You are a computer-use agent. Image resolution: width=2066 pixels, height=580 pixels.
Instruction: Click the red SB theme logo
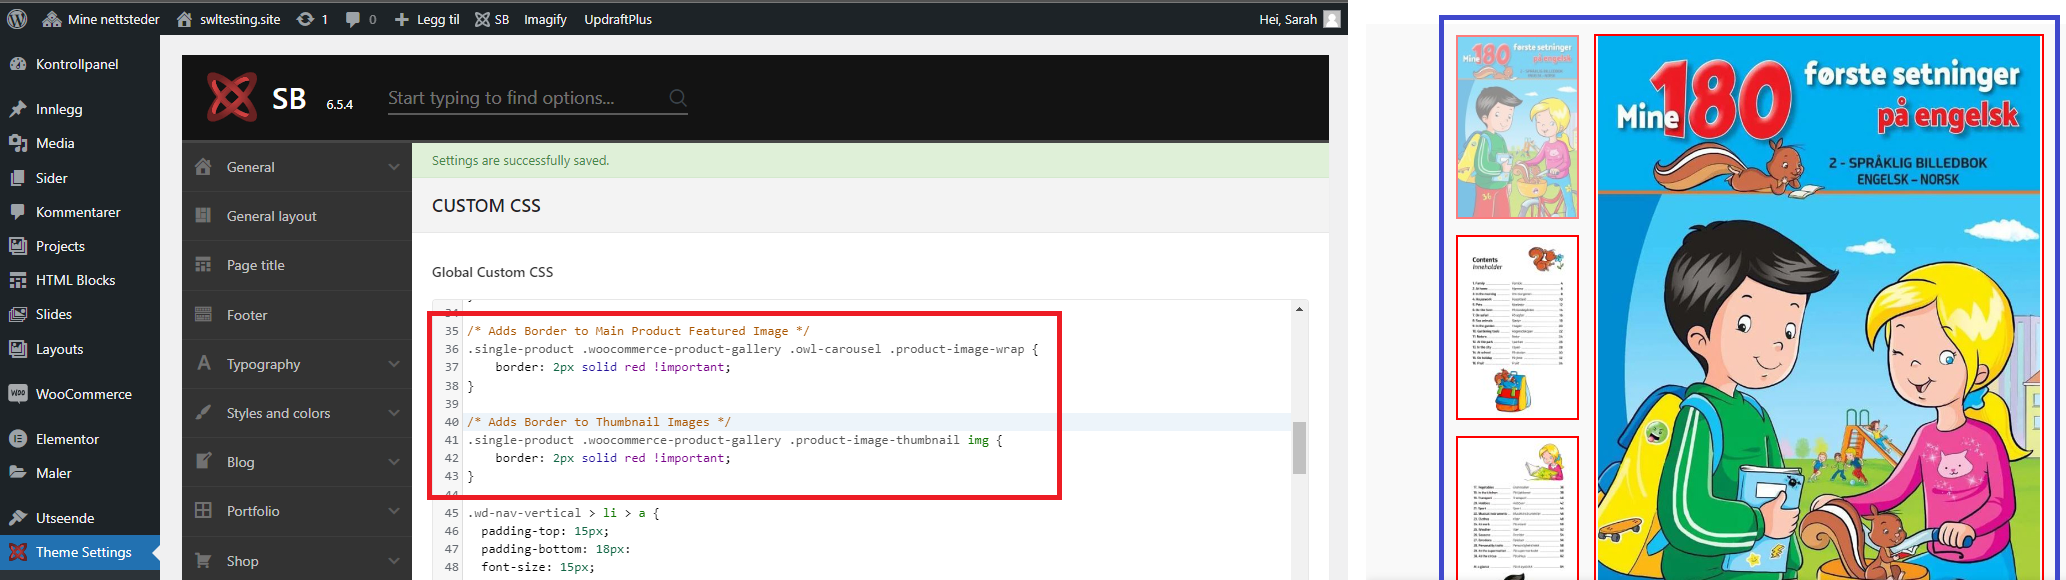pyautogui.click(x=232, y=97)
